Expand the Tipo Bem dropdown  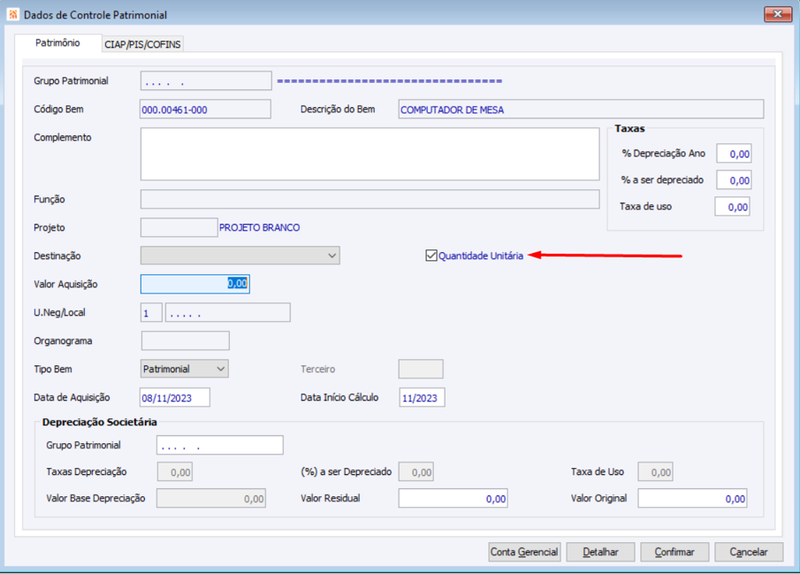[x=184, y=369]
